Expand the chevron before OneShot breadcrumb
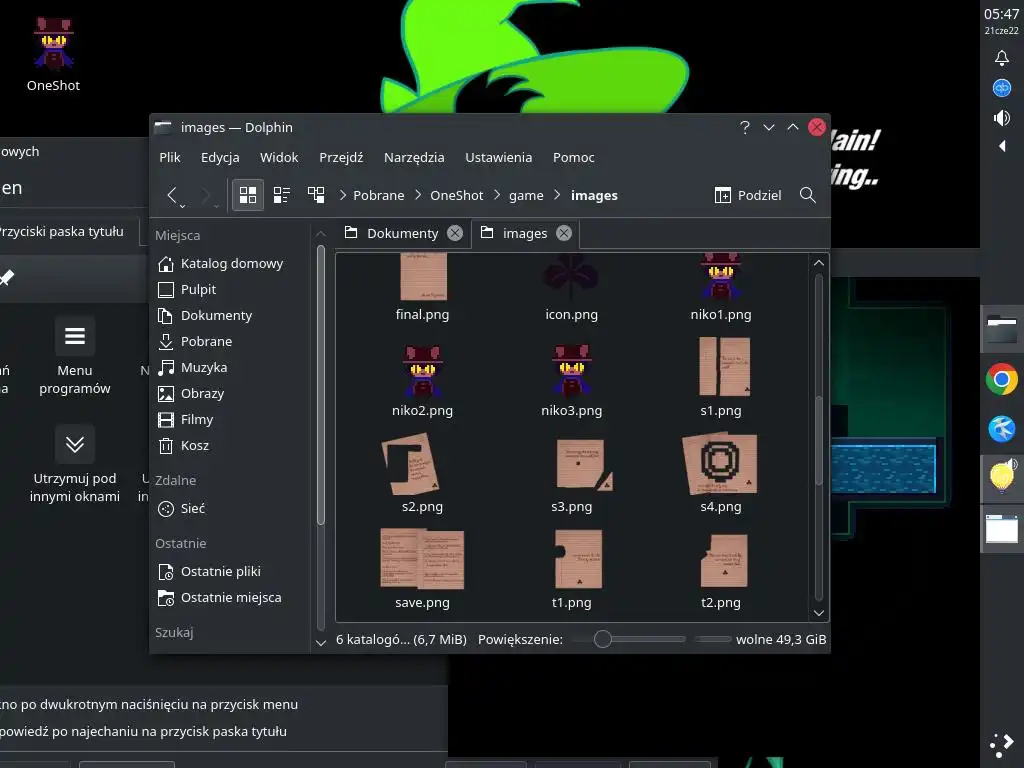Viewport: 1024px width, 768px height. [419, 195]
